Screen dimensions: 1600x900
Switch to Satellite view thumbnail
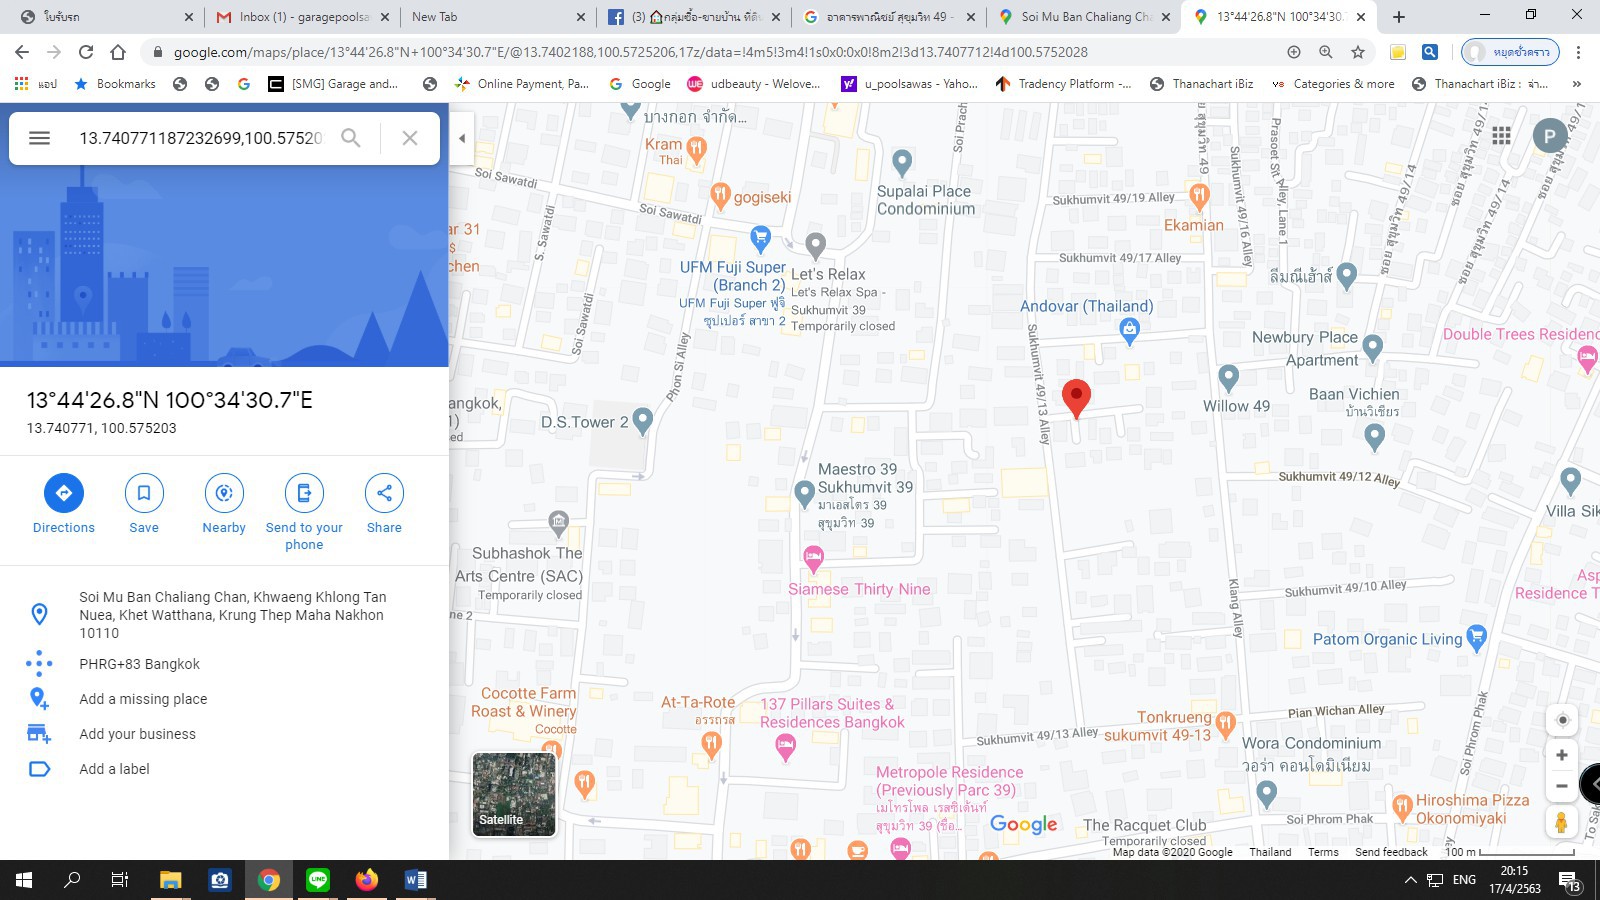pos(514,794)
